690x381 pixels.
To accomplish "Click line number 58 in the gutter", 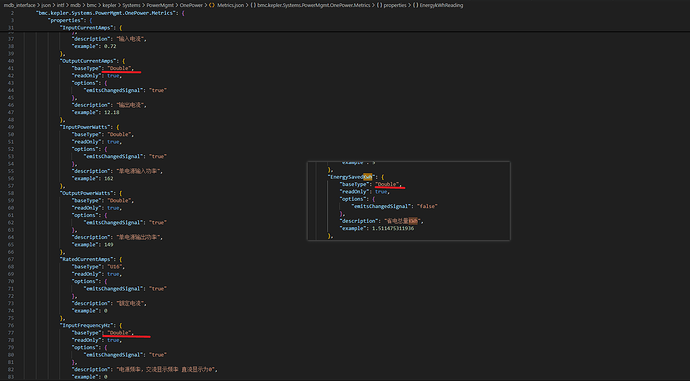I will [x=11, y=193].
